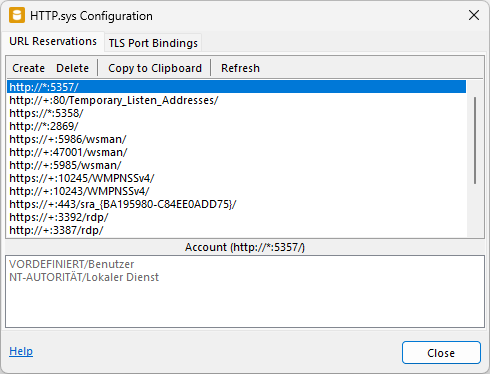Select the https://+:443/sra_ reservation
490x374 pixels.
coord(236,204)
